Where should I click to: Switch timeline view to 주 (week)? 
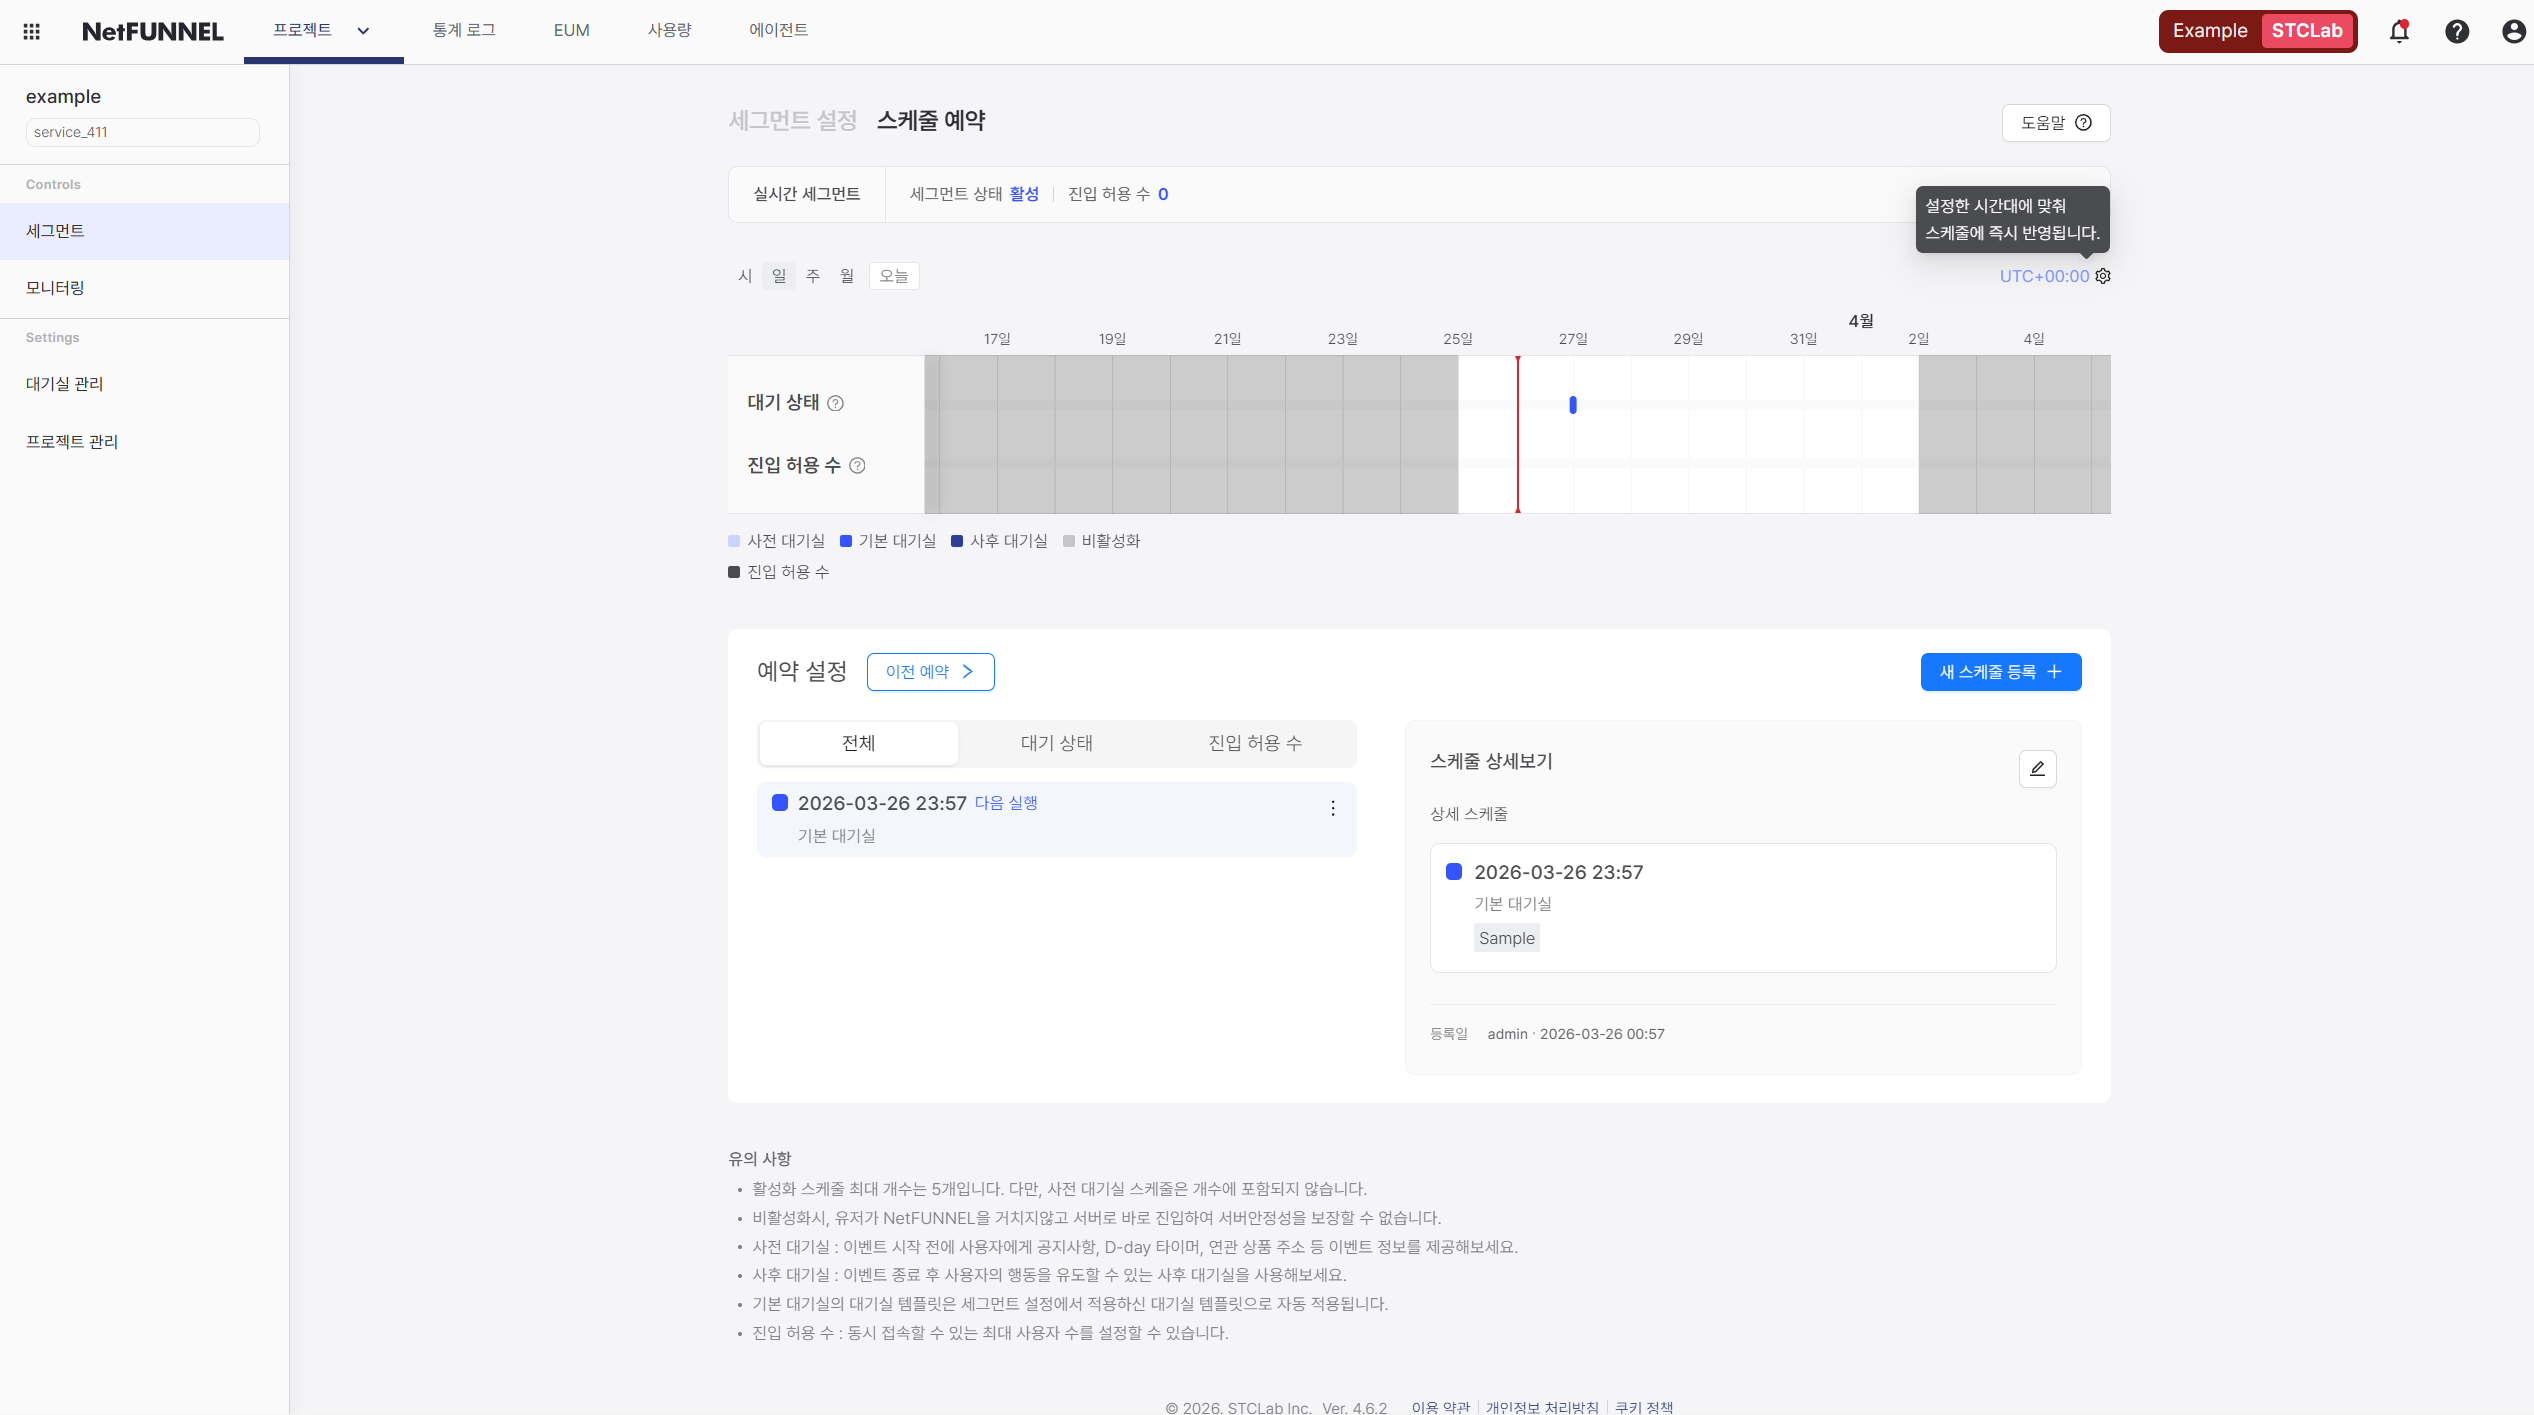point(812,276)
